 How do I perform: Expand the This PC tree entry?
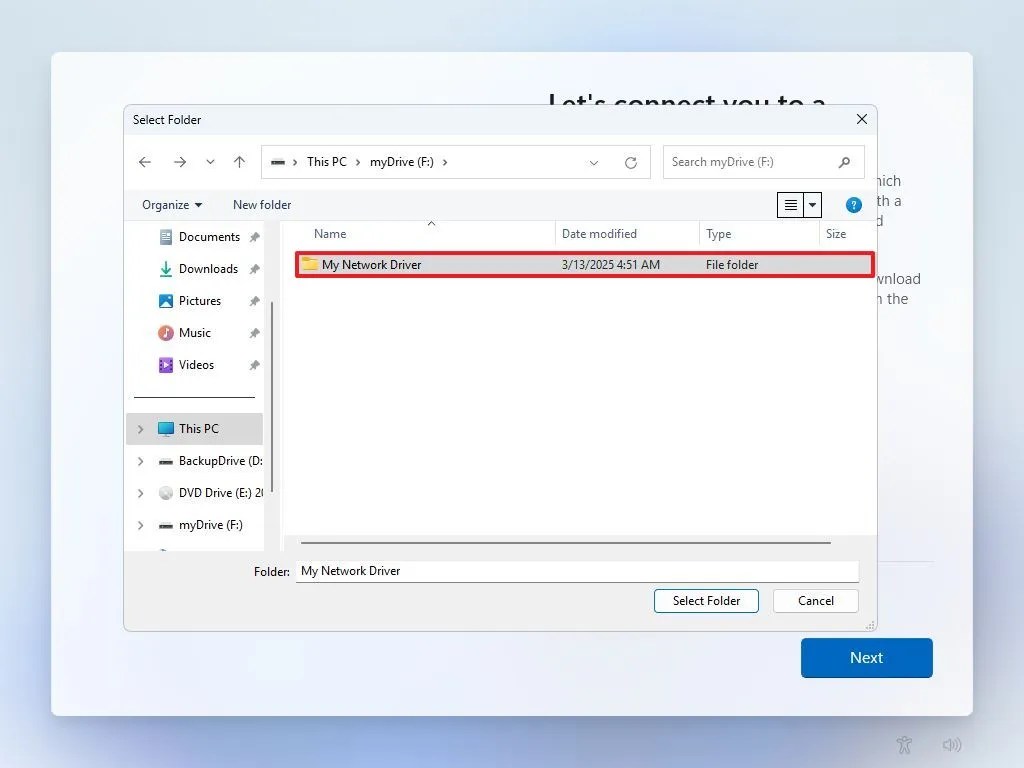pos(140,429)
